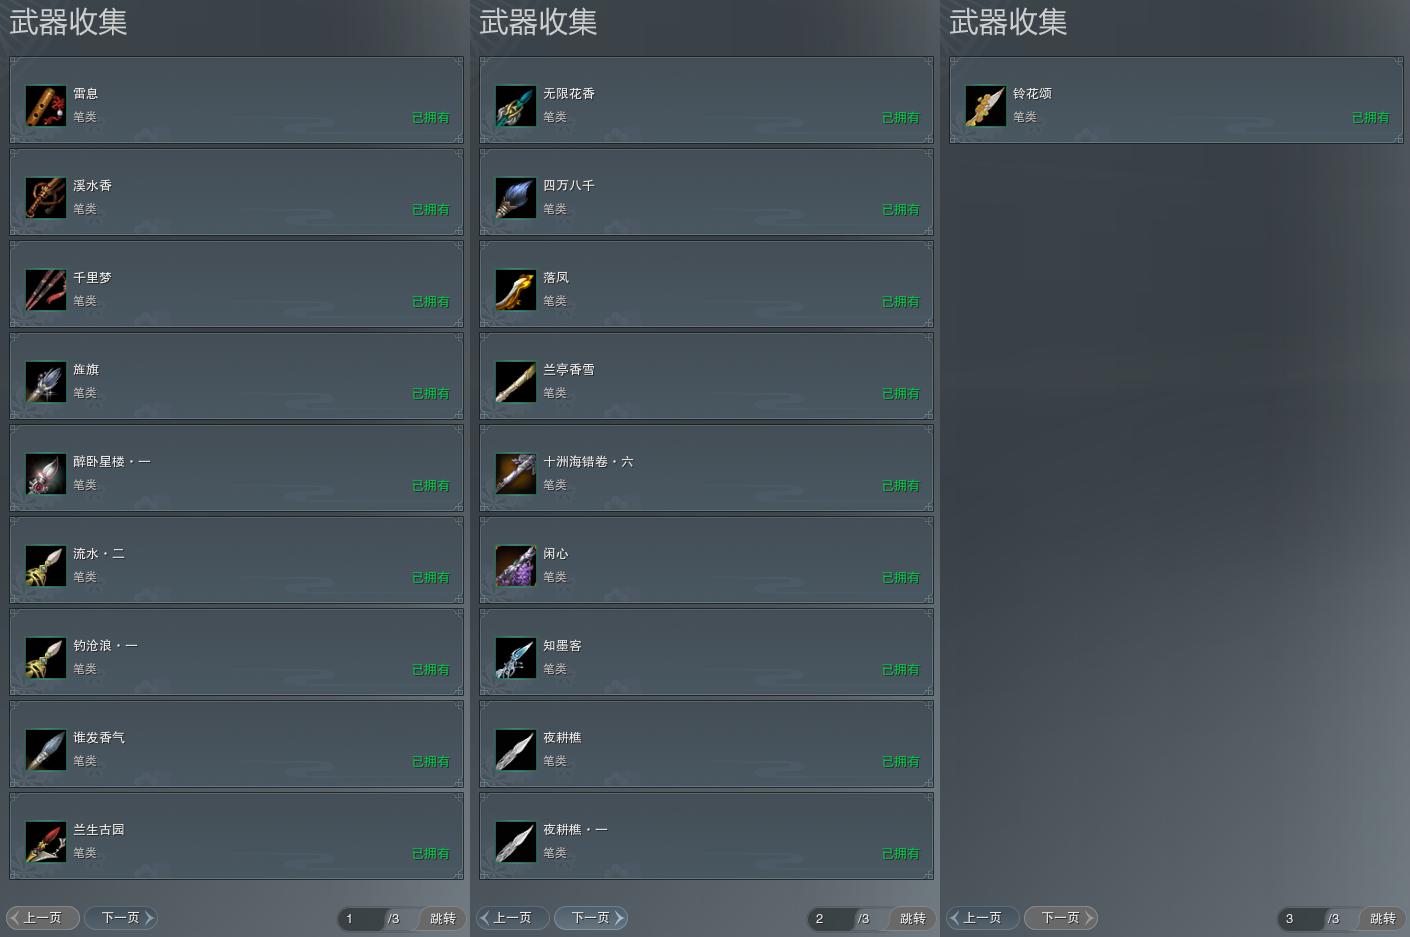
Task: Select the 溪水香 weapon icon
Action: (45, 198)
